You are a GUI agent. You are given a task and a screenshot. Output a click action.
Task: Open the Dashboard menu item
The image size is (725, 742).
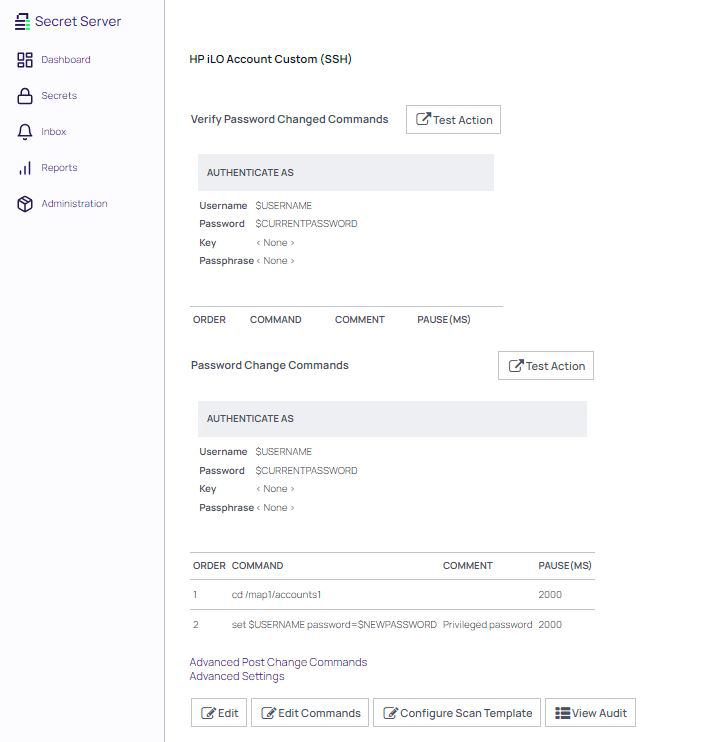coord(65,60)
